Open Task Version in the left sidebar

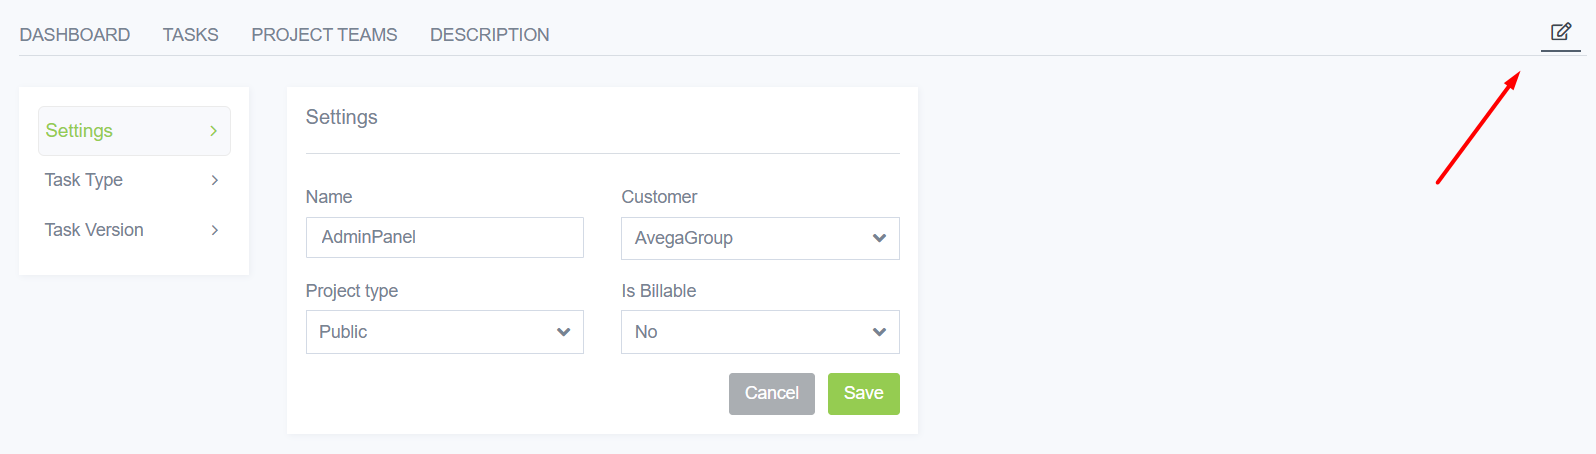(x=94, y=230)
